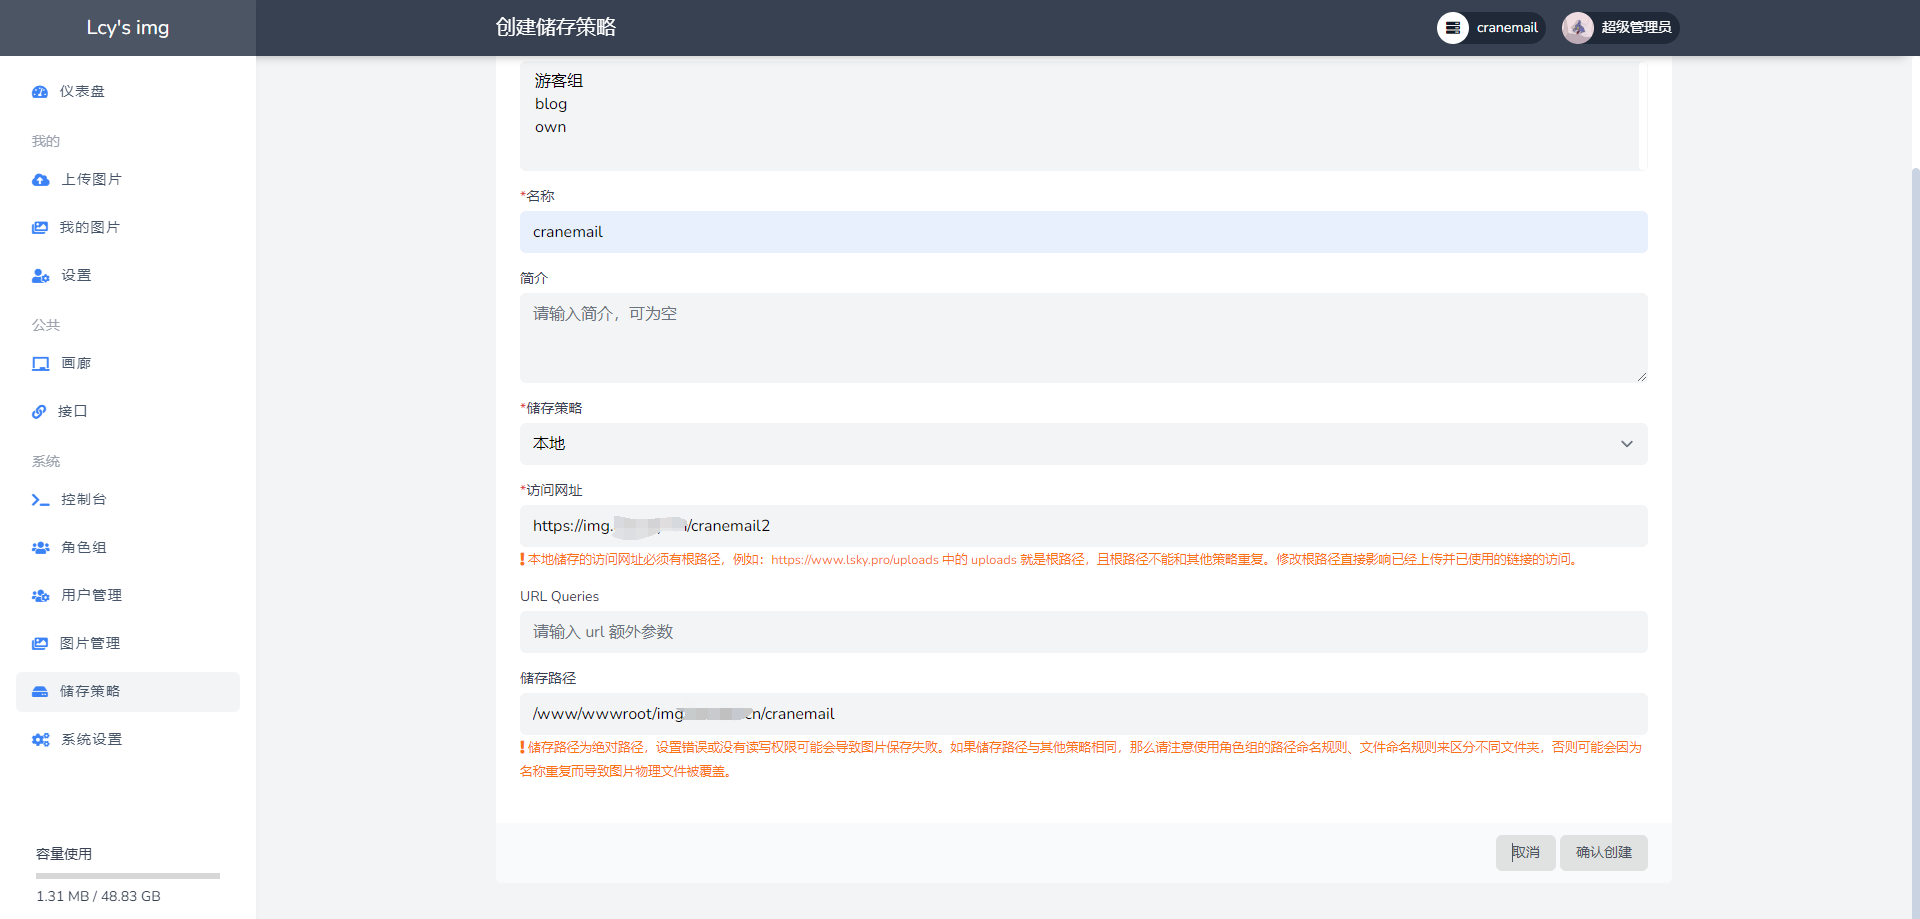Viewport: 1920px width, 919px height.
Task: Expand the 储存策略 dropdown showing 本地
Action: 1083,444
